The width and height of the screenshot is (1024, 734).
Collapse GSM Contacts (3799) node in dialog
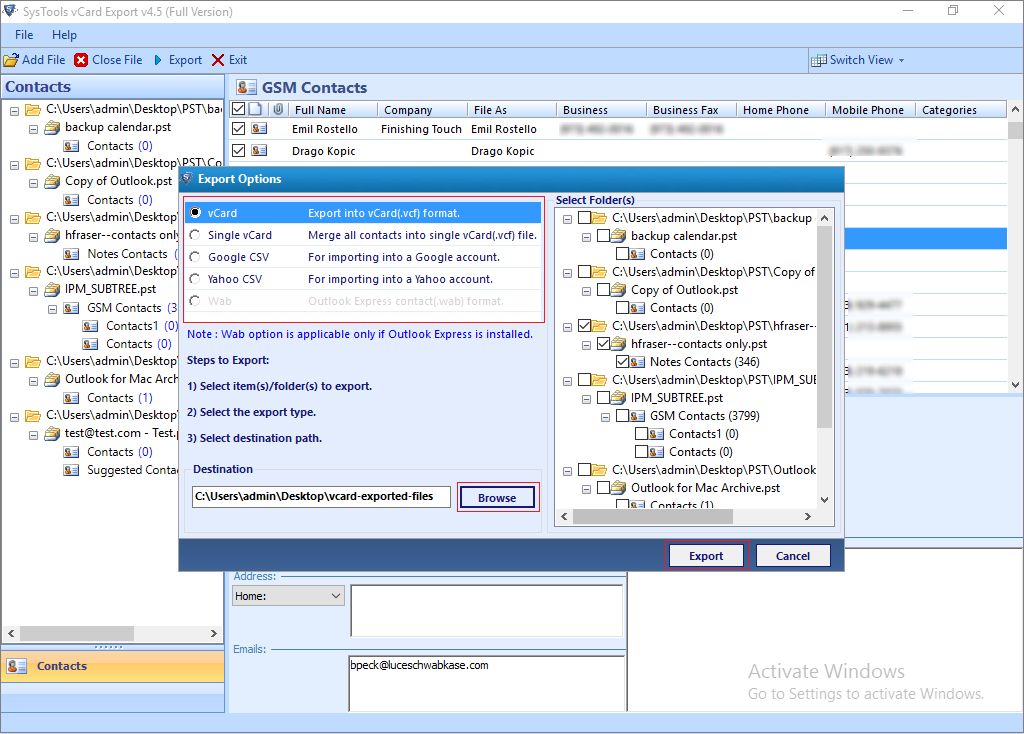tap(605, 417)
